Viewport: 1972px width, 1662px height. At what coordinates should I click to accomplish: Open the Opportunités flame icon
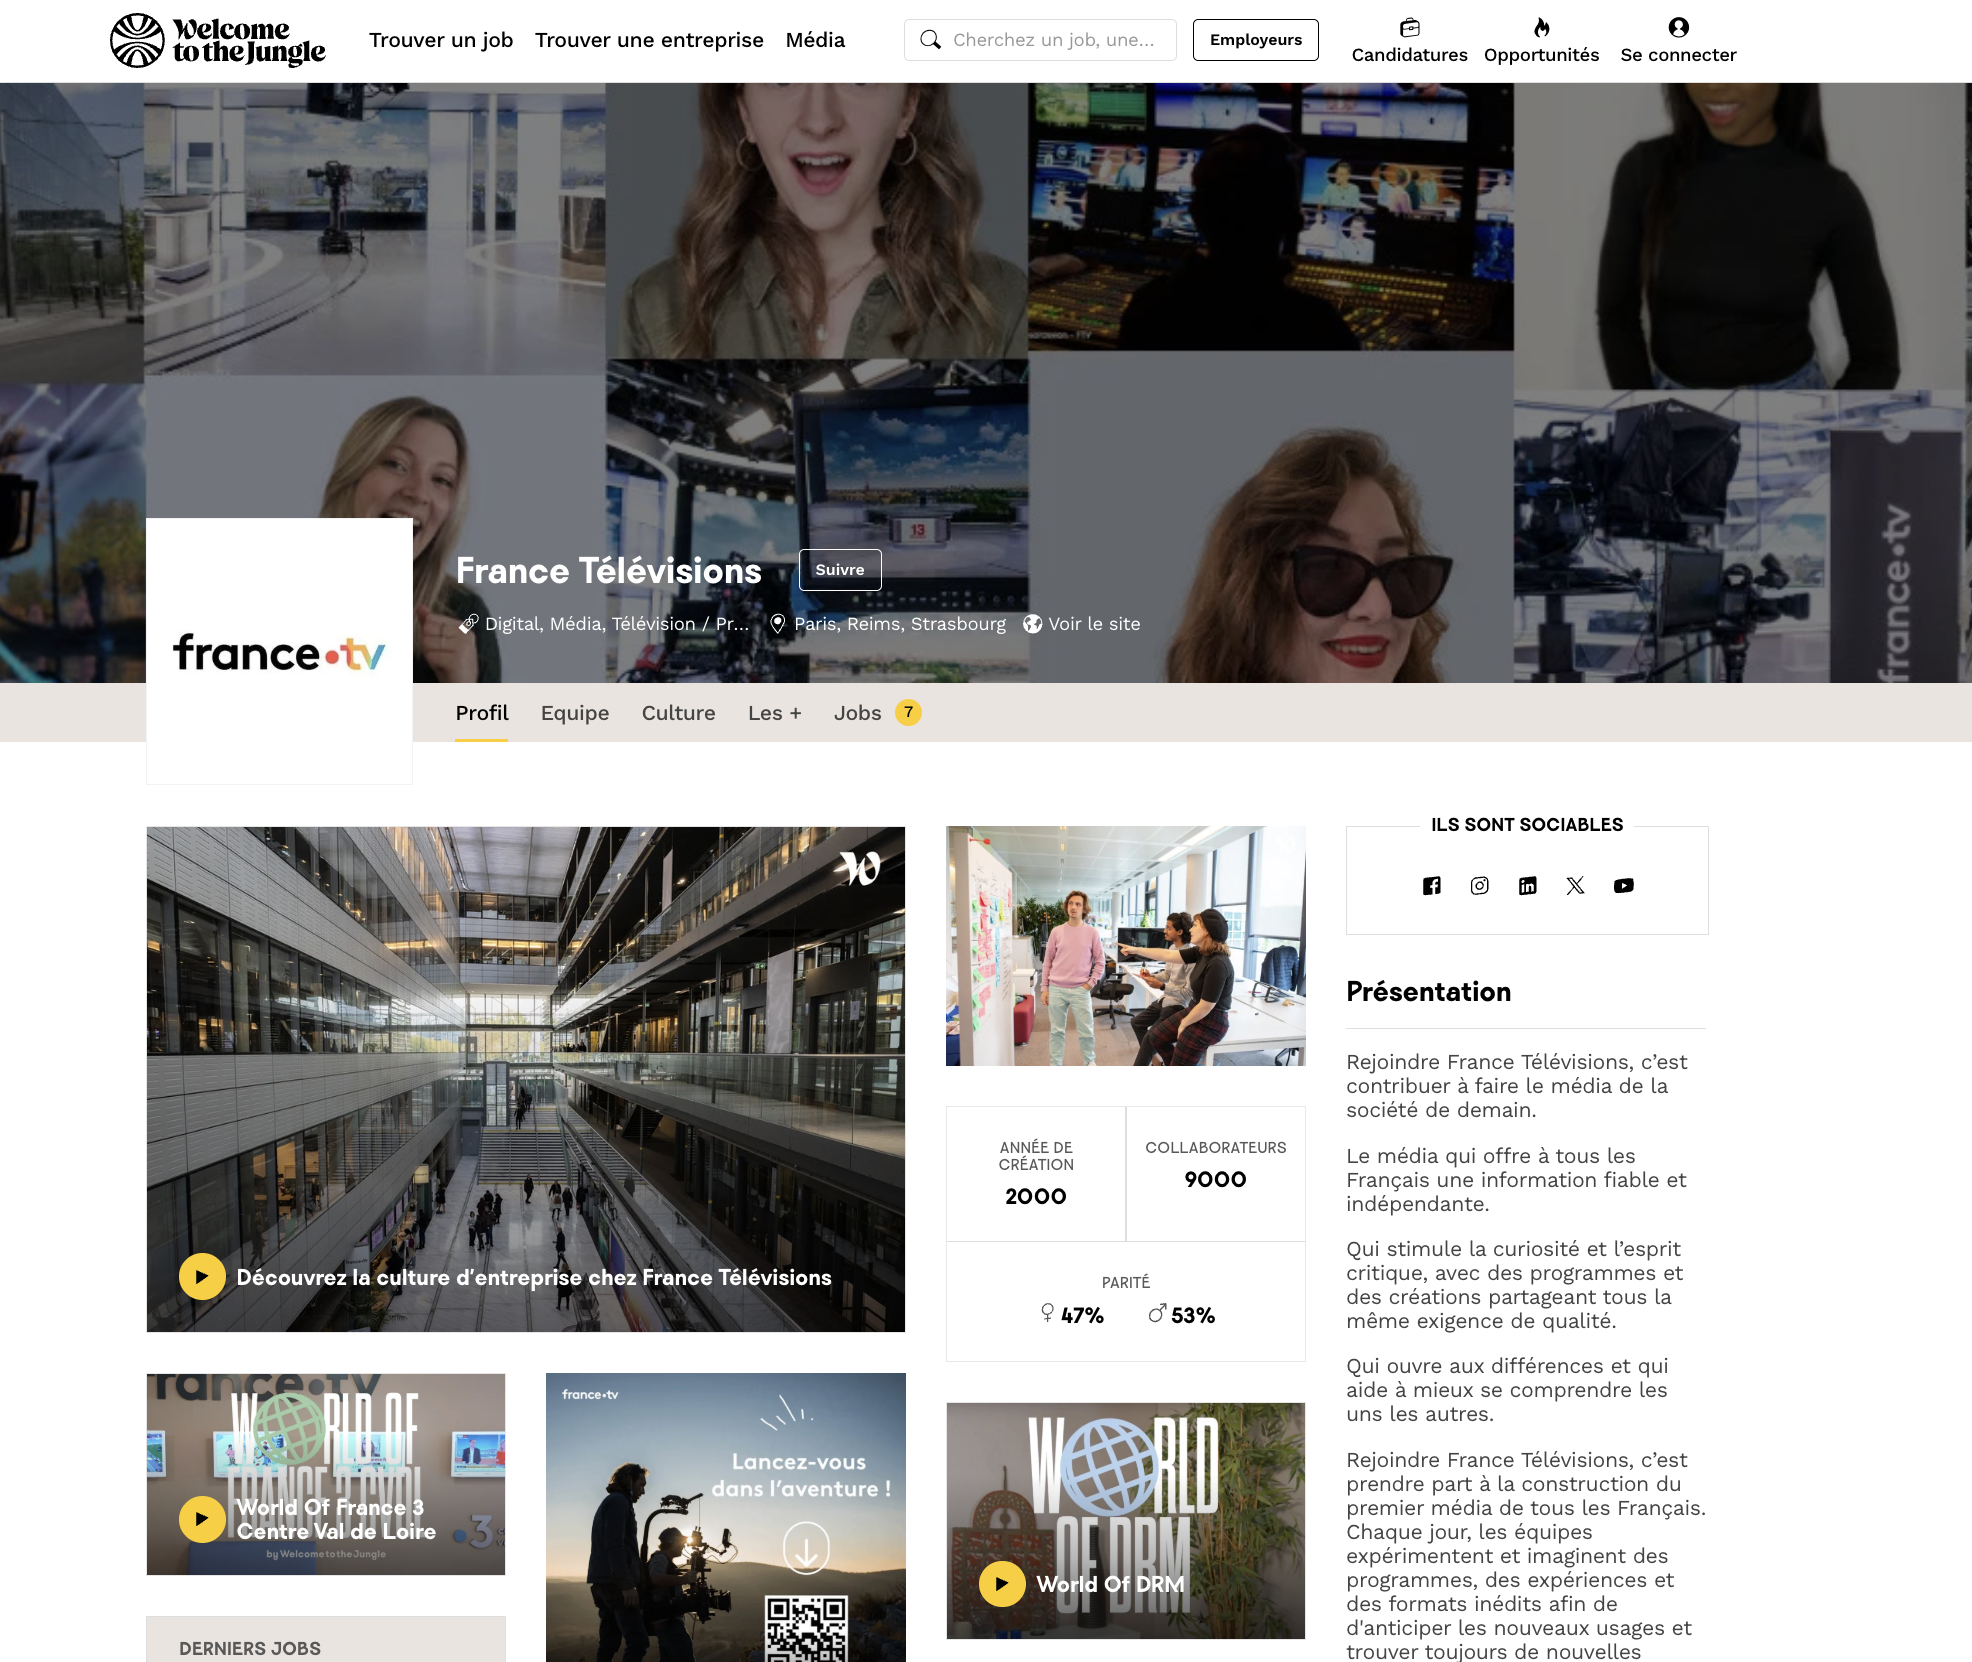point(1541,27)
